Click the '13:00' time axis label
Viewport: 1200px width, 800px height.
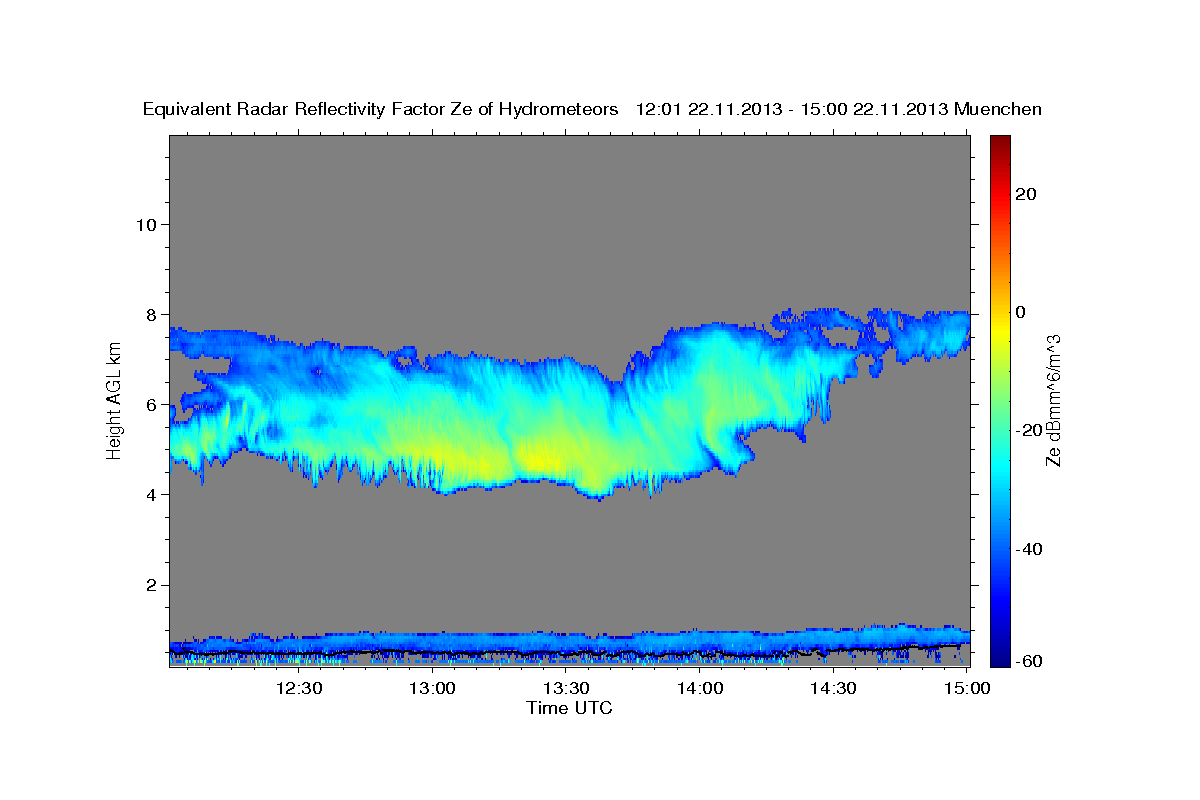(432, 688)
